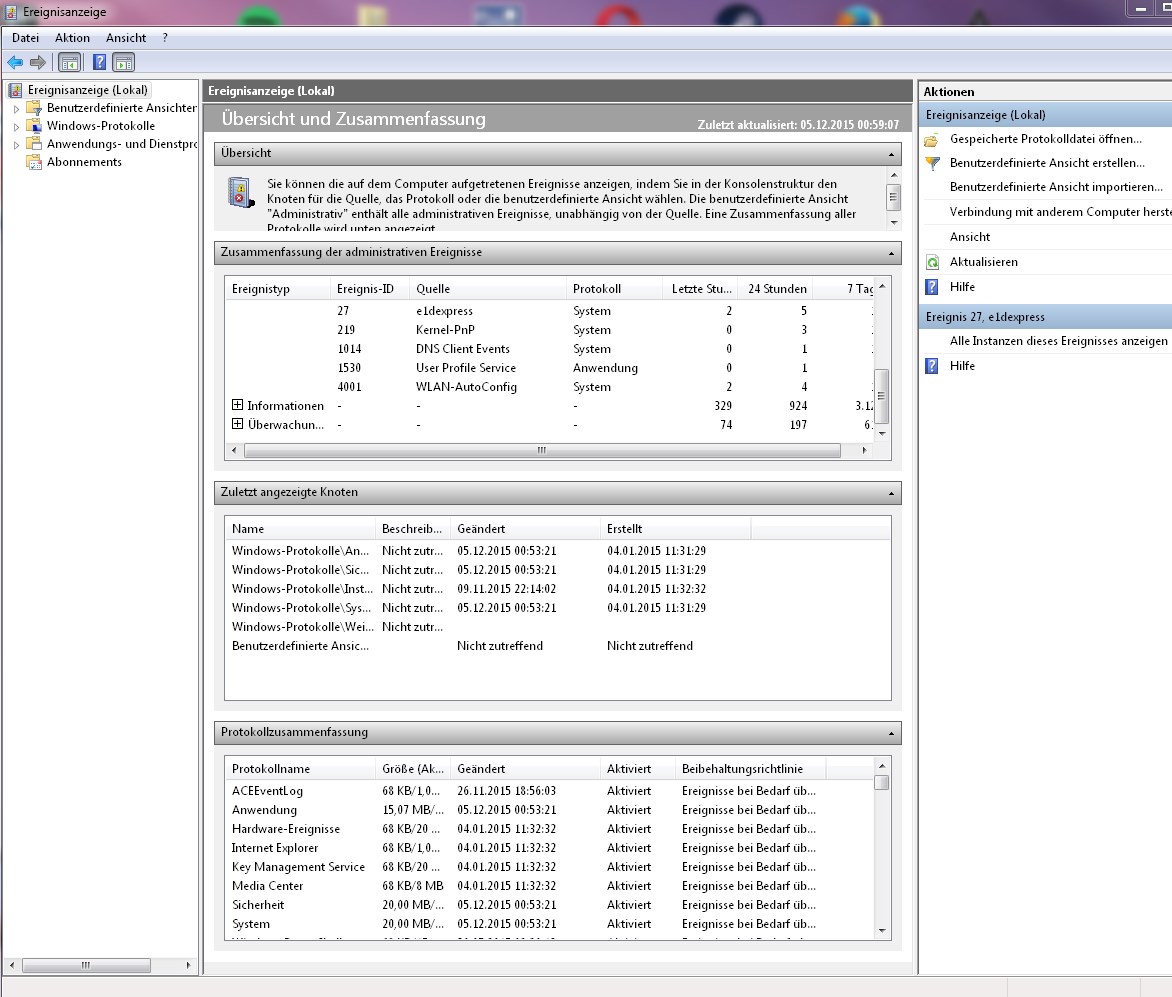Click the event log icon in Übersicht section
This screenshot has height=997, width=1172.
tap(241, 193)
